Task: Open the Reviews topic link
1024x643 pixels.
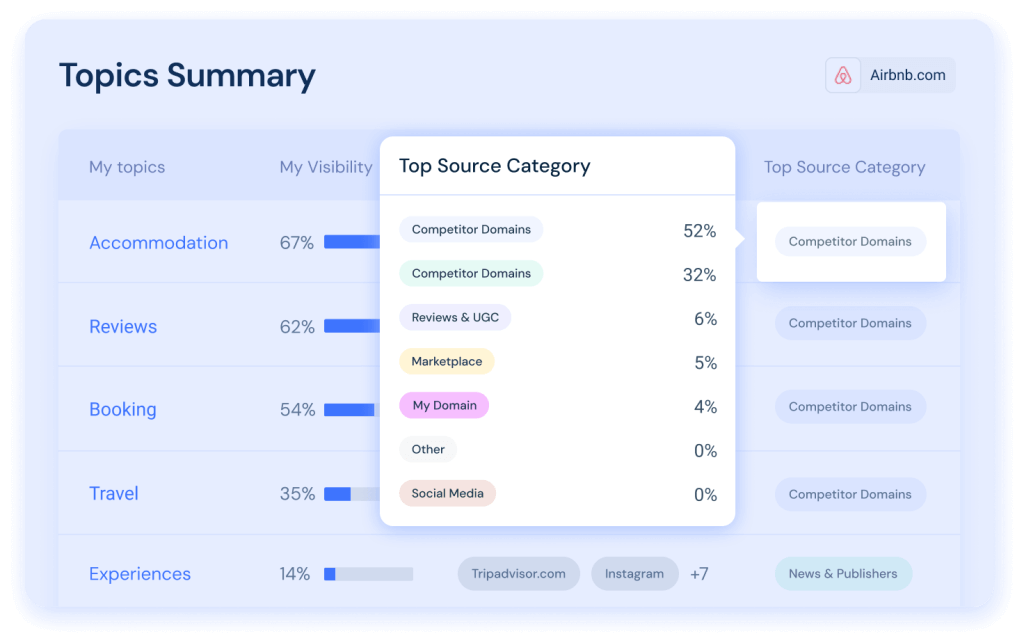Action: click(123, 327)
